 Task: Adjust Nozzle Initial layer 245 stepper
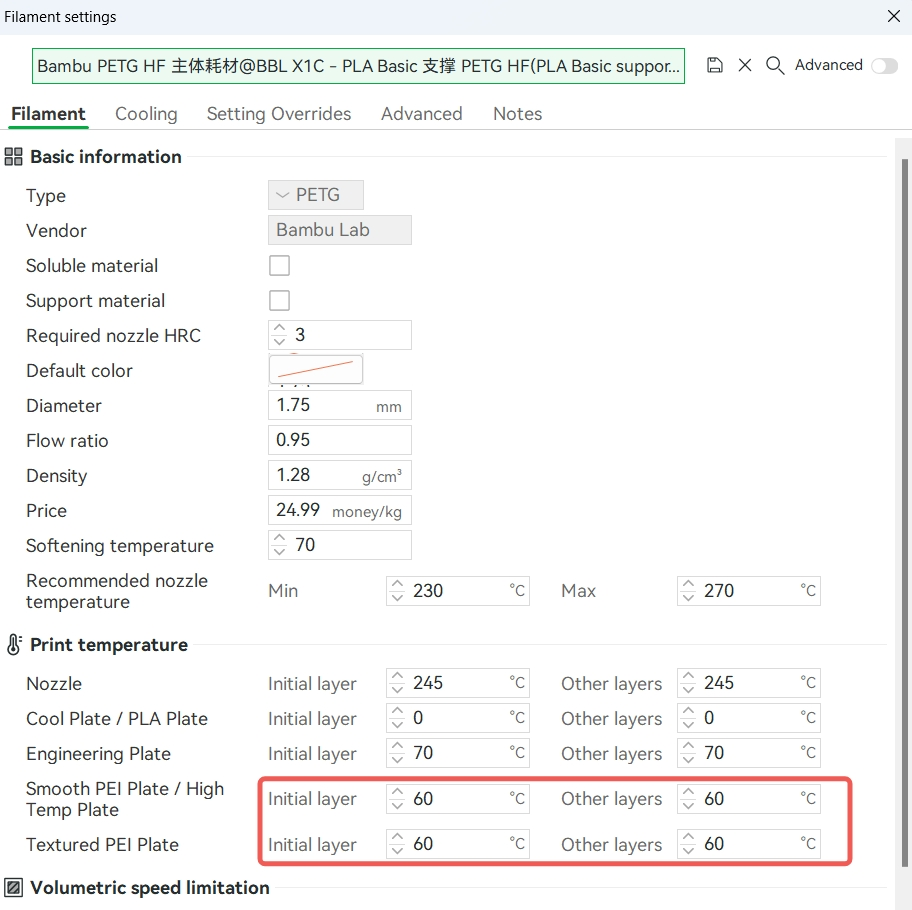(397, 683)
